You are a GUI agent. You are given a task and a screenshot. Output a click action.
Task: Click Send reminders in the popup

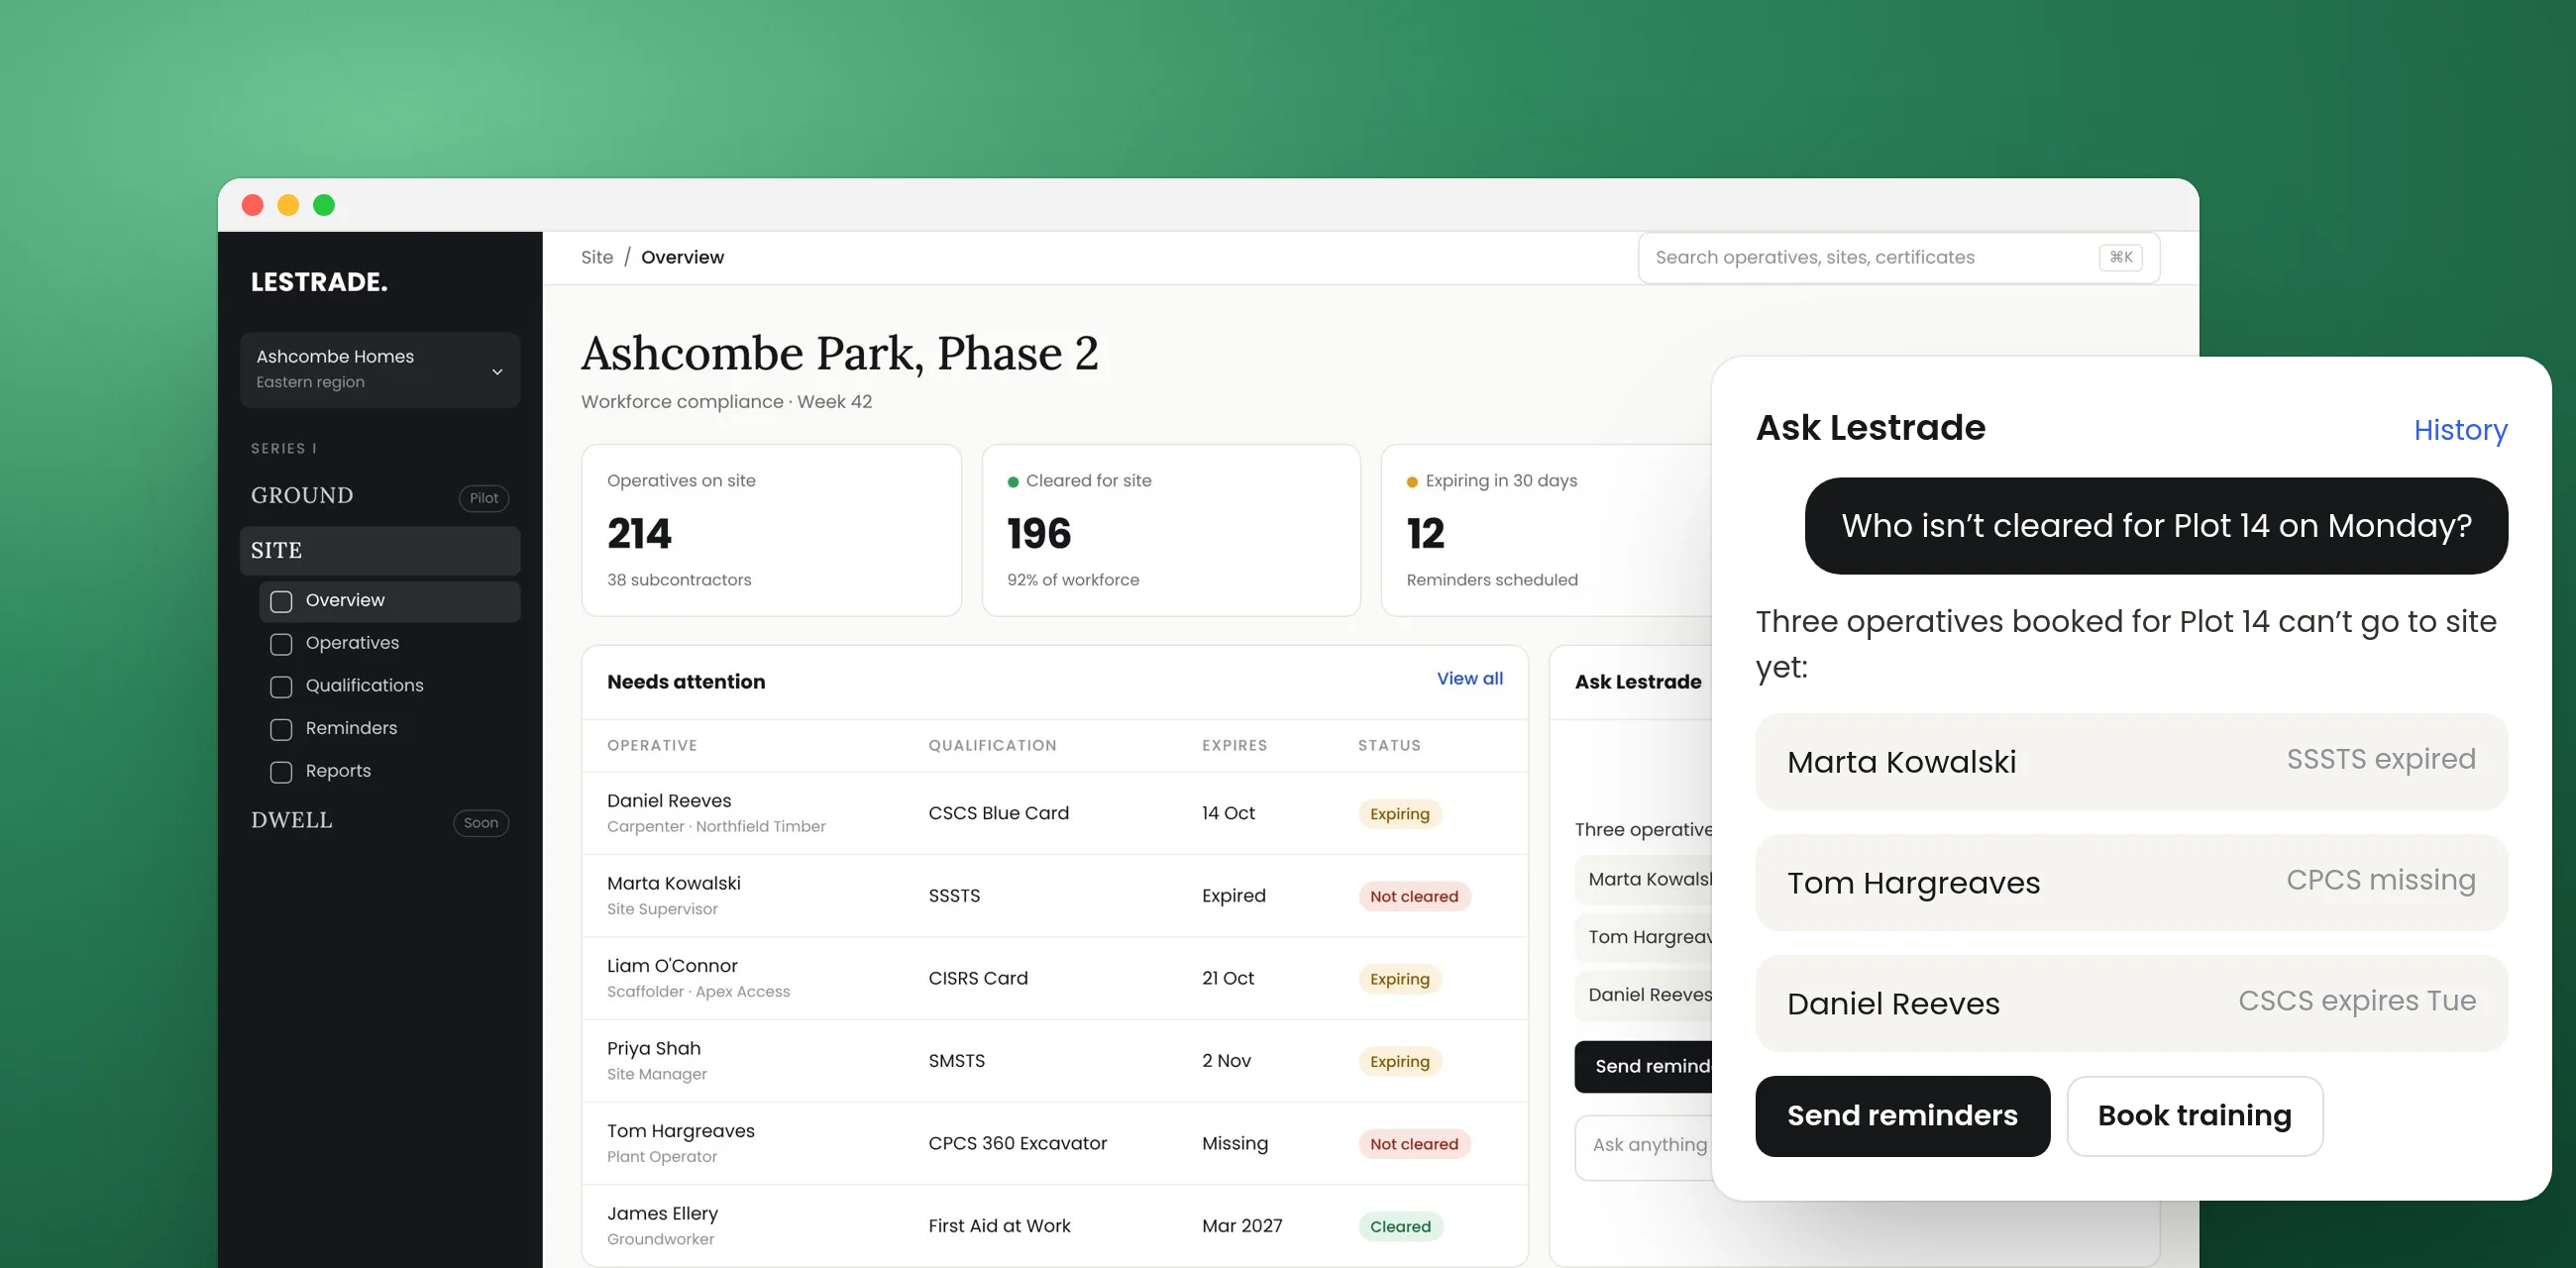coord(1902,1115)
